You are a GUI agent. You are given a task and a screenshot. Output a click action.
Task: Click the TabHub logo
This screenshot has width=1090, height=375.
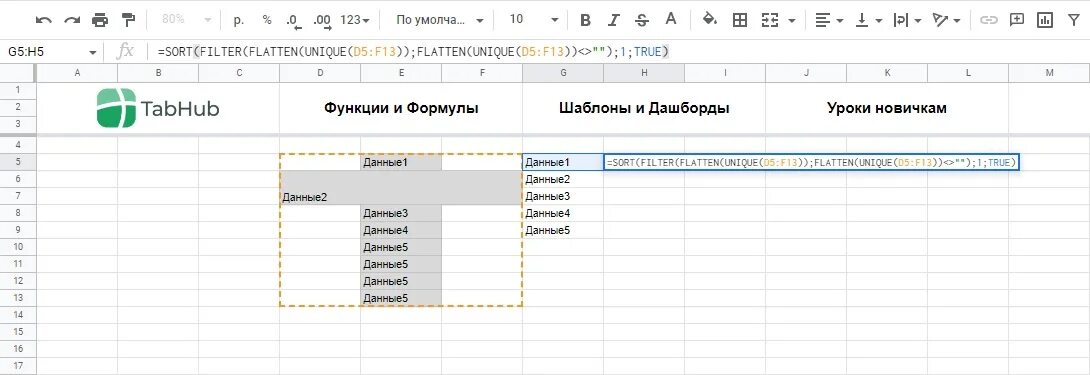tap(158, 108)
